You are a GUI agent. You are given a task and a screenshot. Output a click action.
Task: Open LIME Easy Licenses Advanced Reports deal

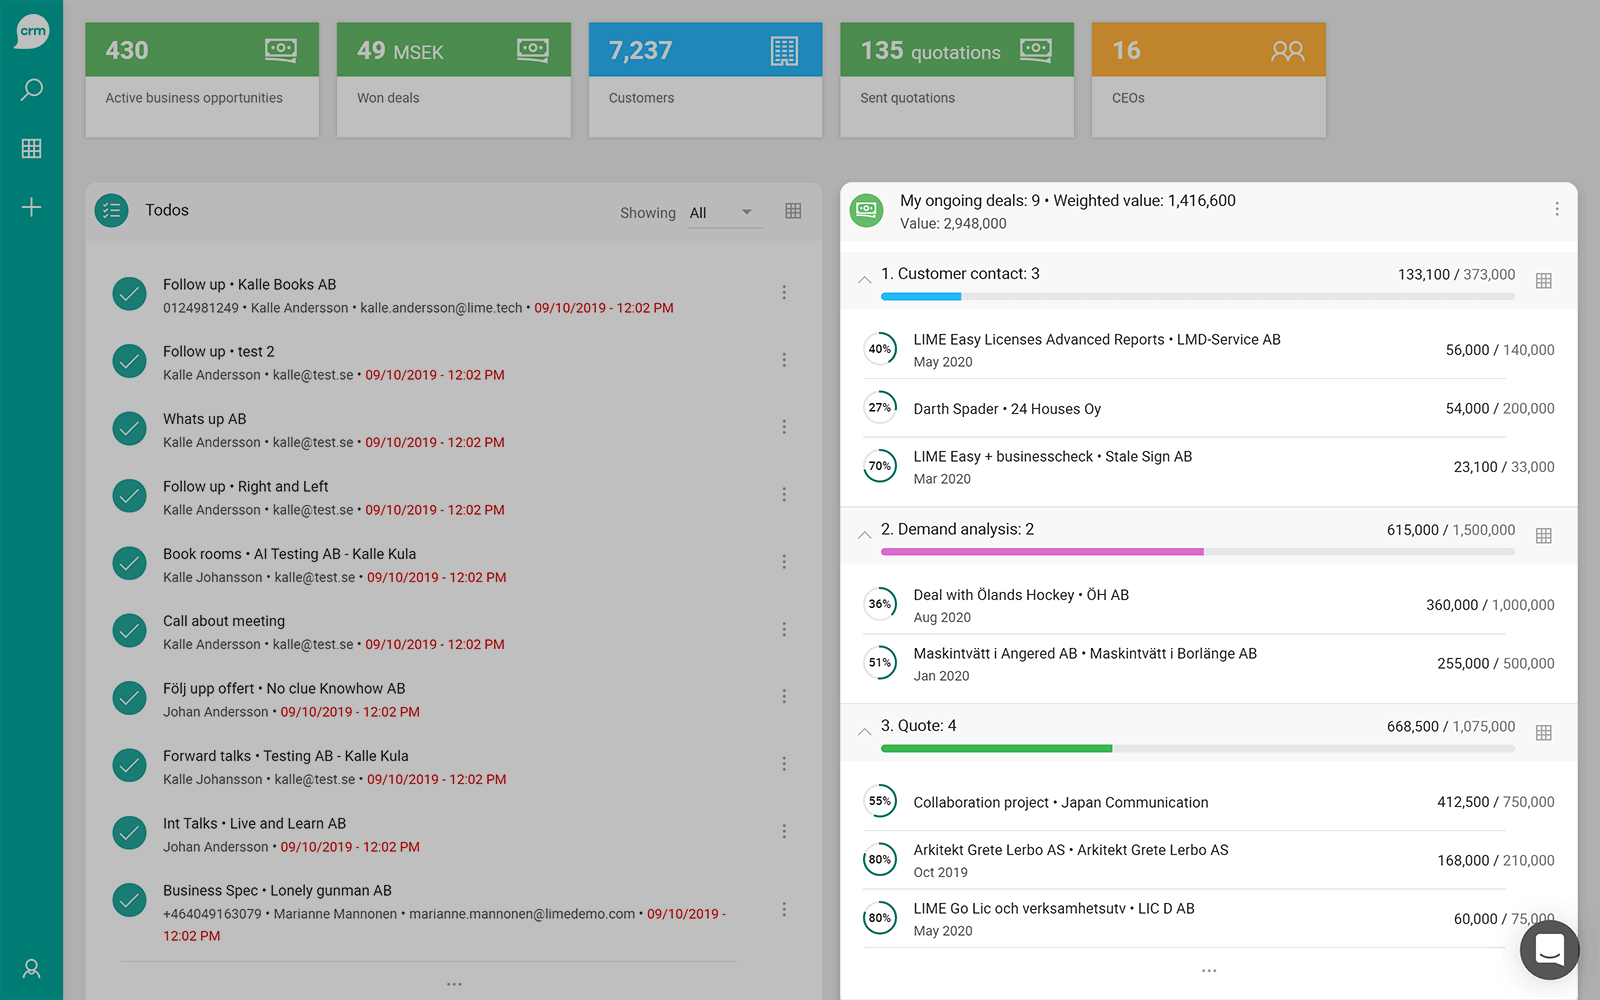1209,350
